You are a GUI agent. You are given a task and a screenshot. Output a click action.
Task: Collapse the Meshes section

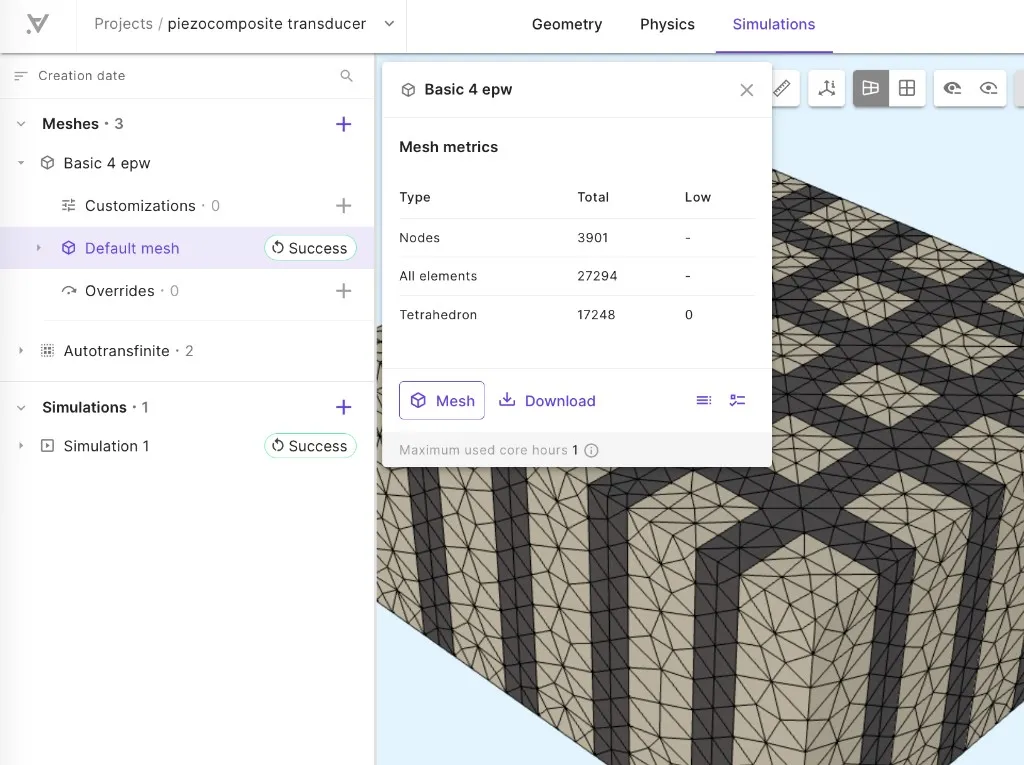[x=21, y=123]
